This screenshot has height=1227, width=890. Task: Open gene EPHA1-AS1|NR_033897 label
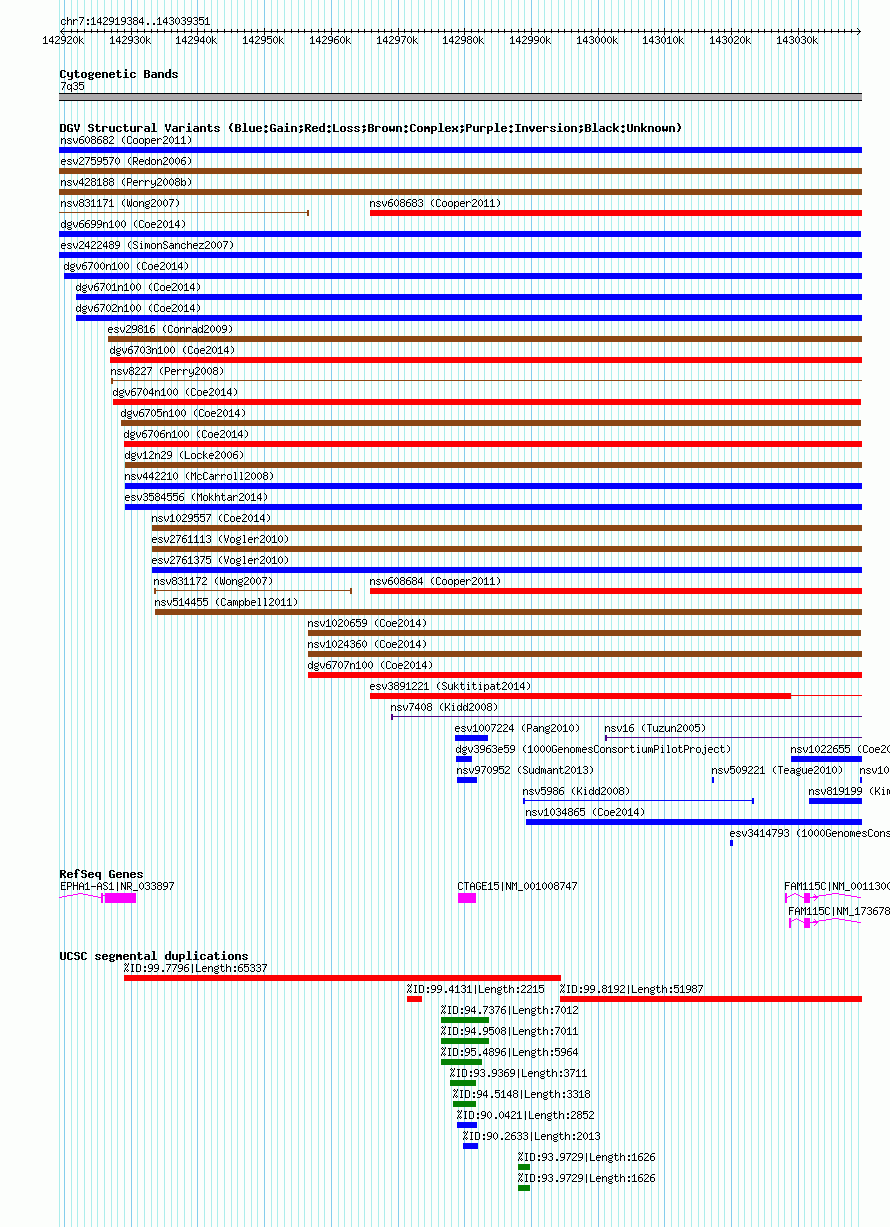coord(117,886)
